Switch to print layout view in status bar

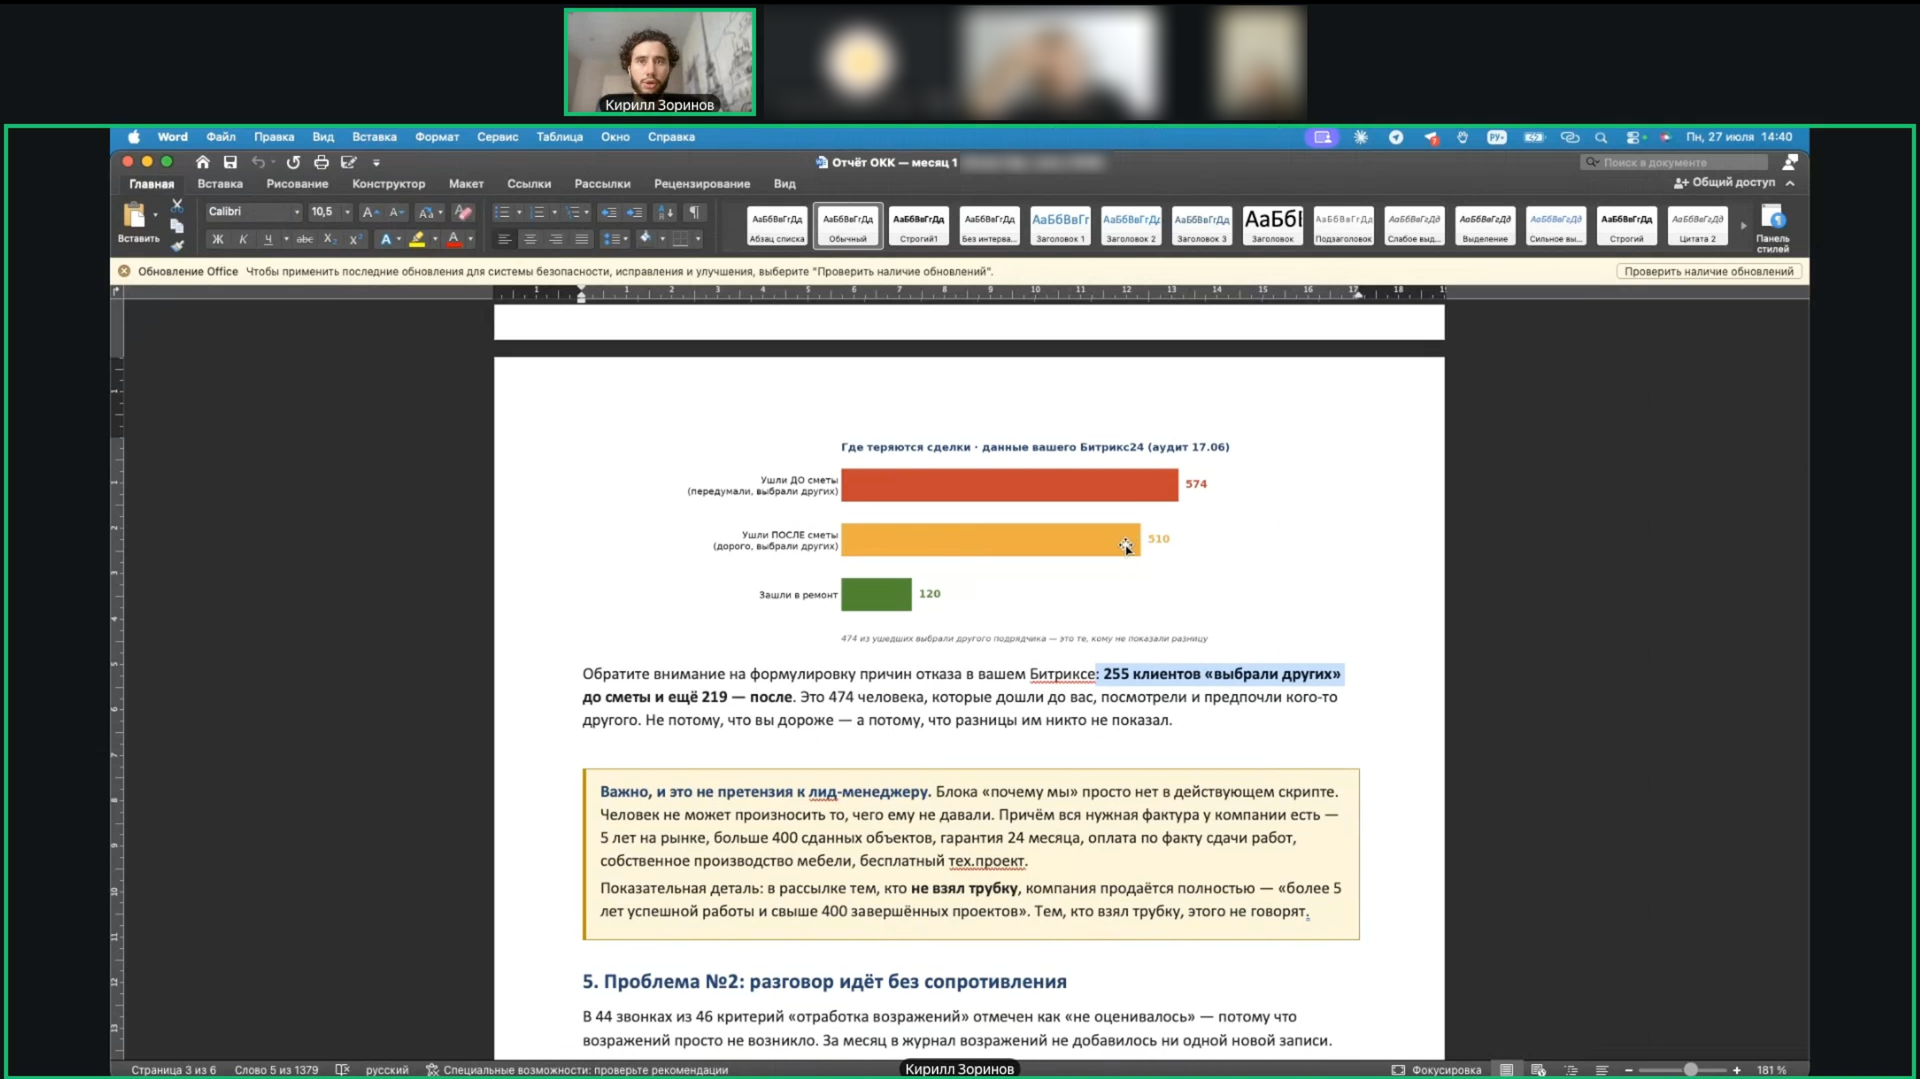[1506, 1069]
